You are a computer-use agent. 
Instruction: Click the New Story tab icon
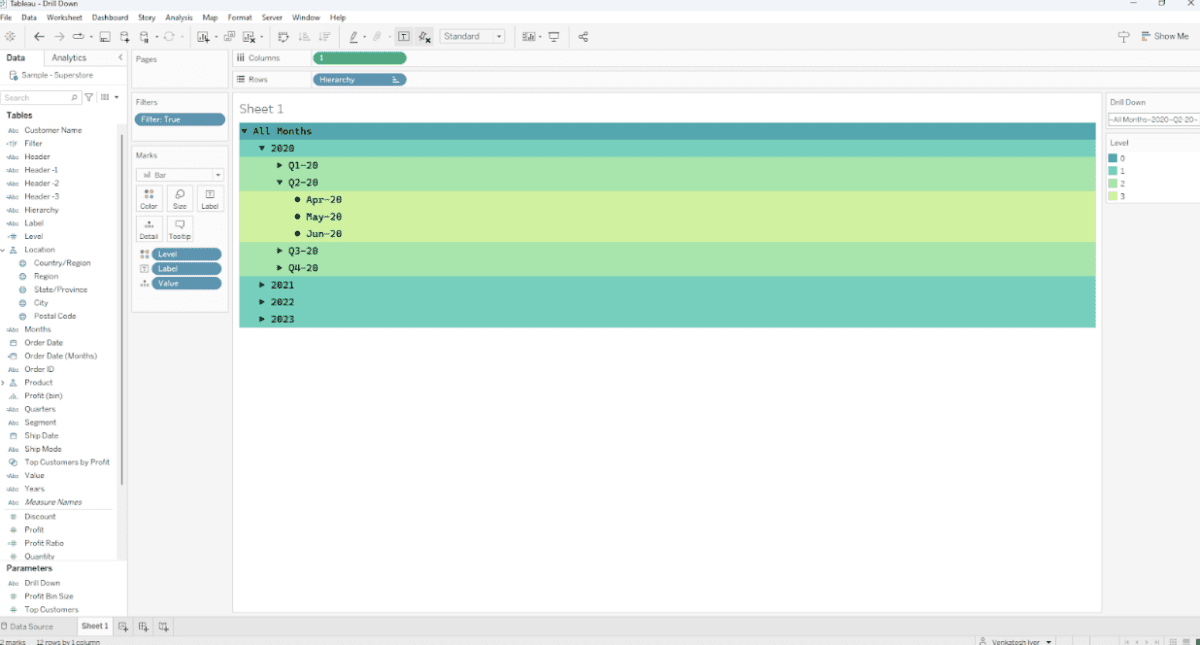(x=163, y=626)
